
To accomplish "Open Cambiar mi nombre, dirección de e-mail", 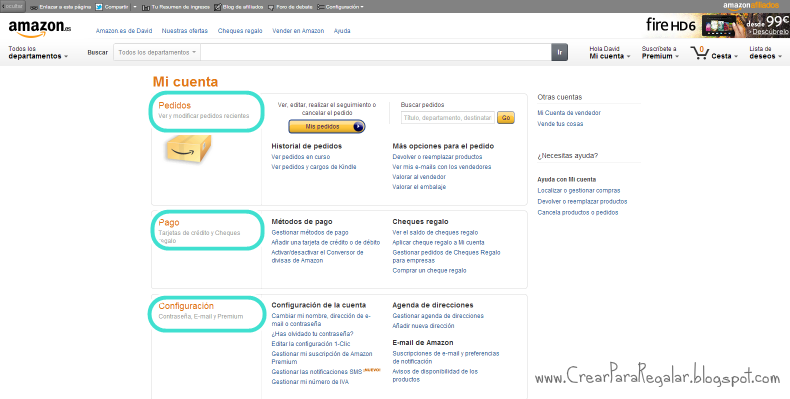I will pyautogui.click(x=321, y=319).
